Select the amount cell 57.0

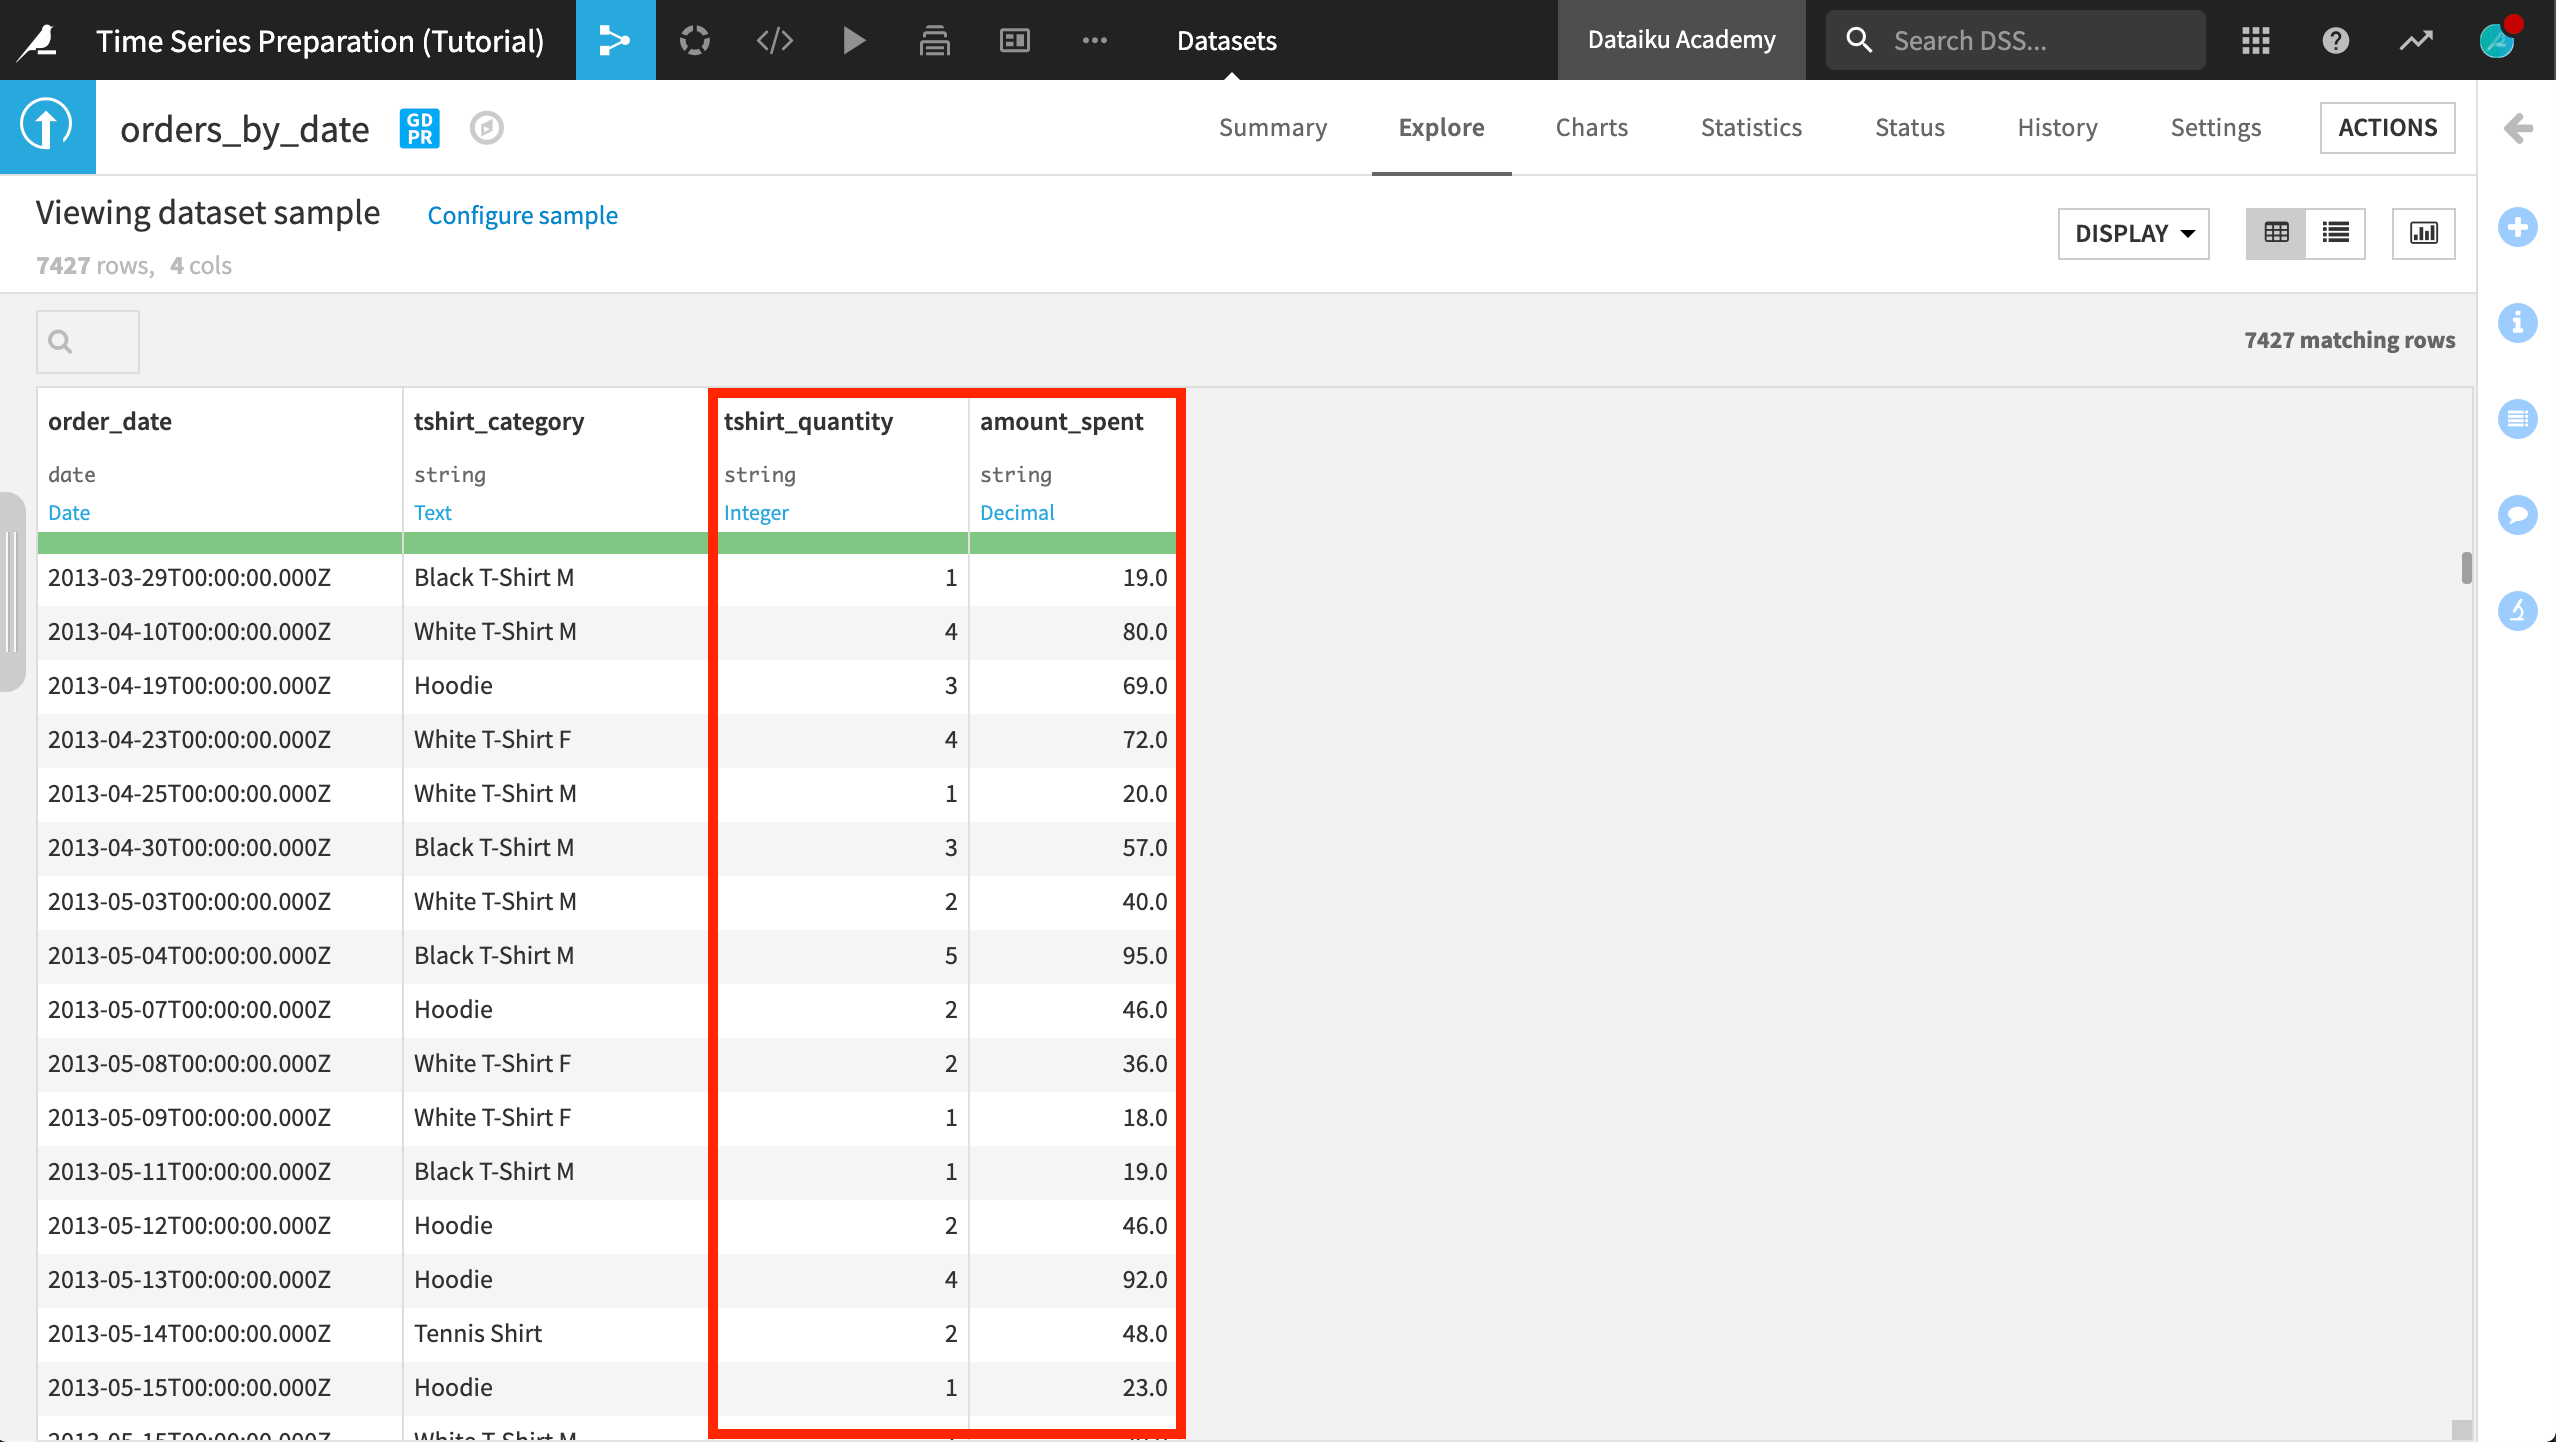[x=1073, y=847]
